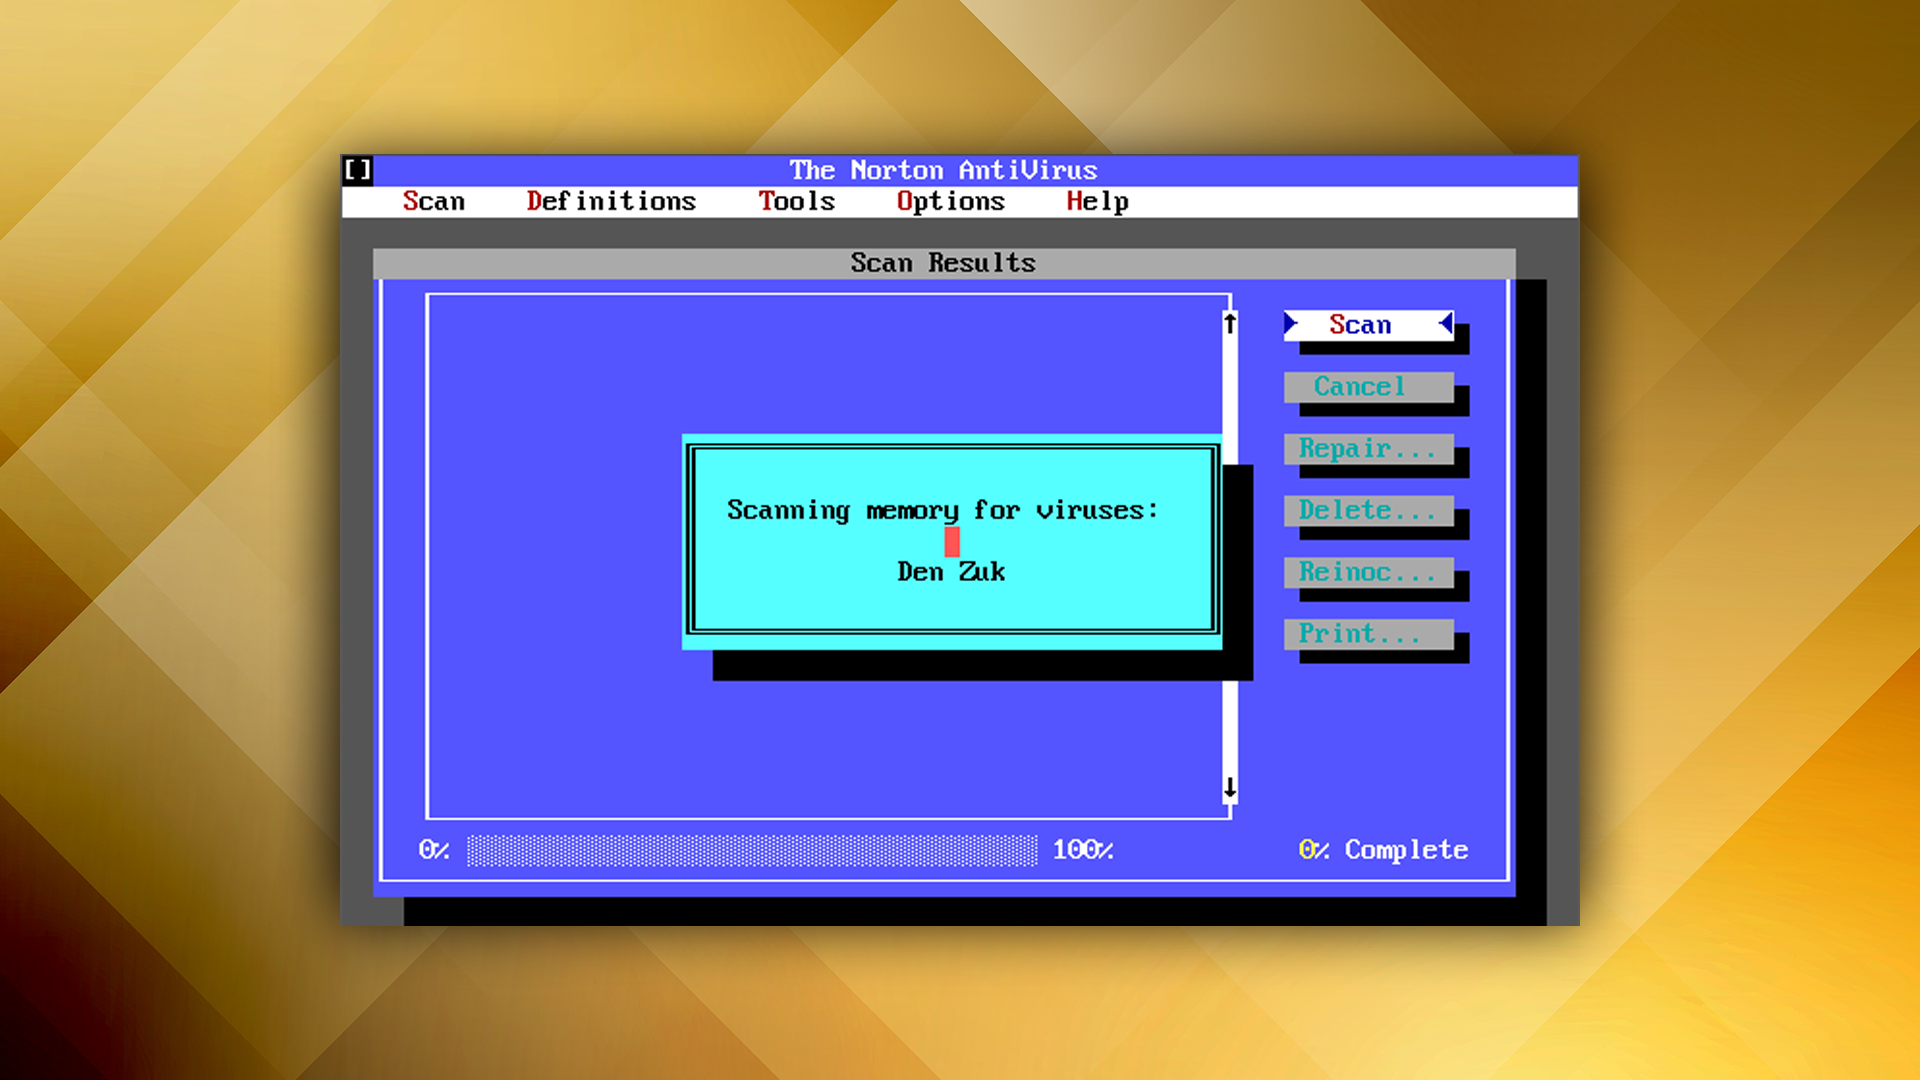The image size is (1920, 1080).
Task: Click the scan progress bar
Action: 752,850
